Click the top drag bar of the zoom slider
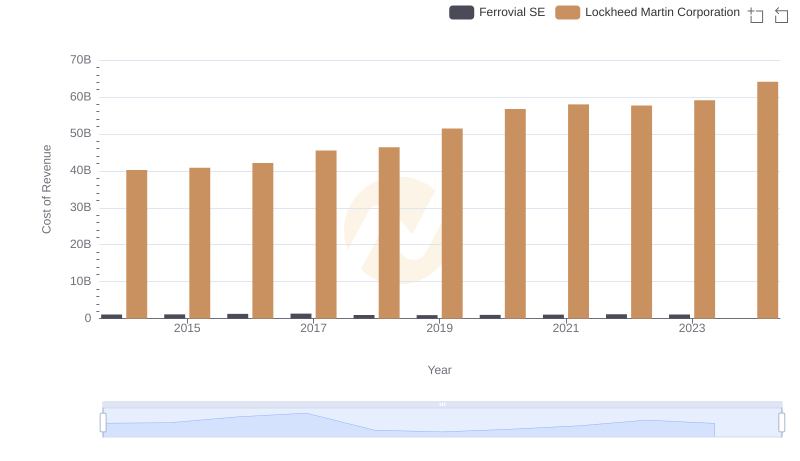This screenshot has width=800, height=461. [442, 404]
